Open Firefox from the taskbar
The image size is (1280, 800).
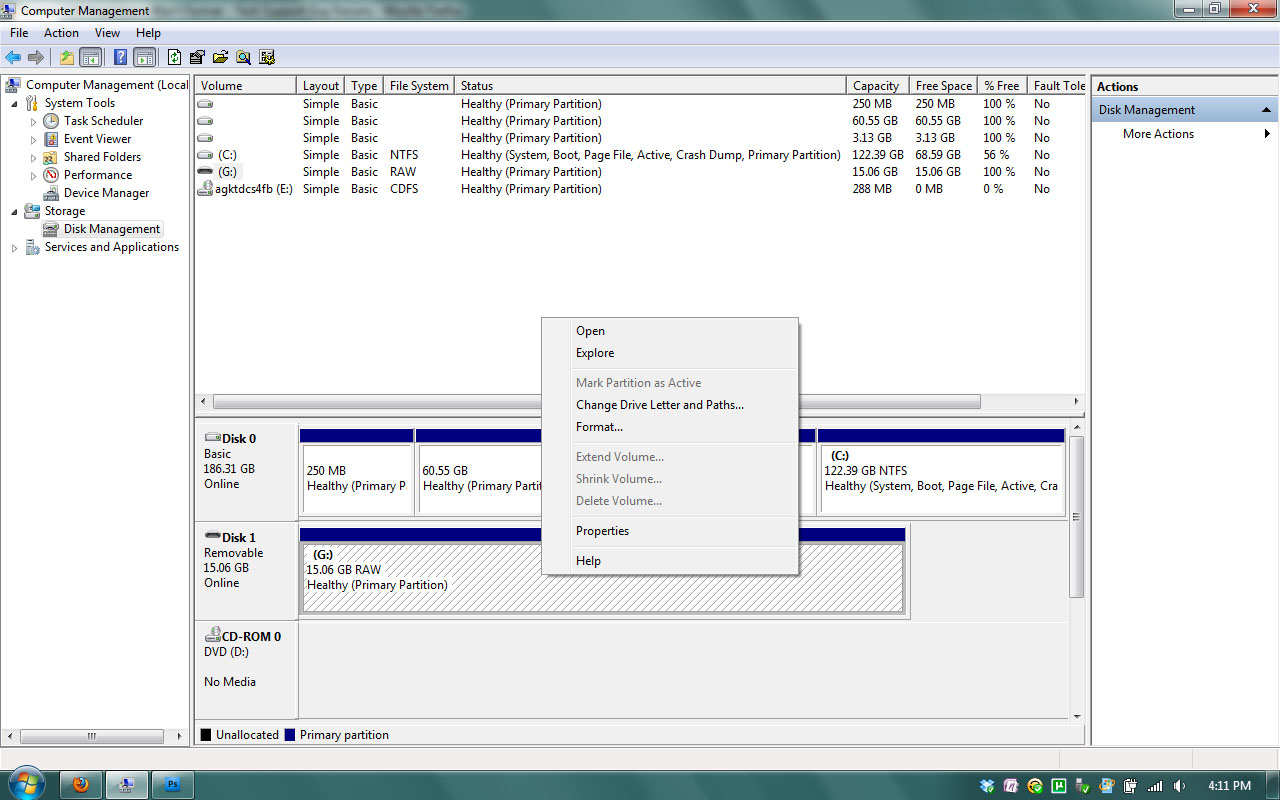(81, 785)
